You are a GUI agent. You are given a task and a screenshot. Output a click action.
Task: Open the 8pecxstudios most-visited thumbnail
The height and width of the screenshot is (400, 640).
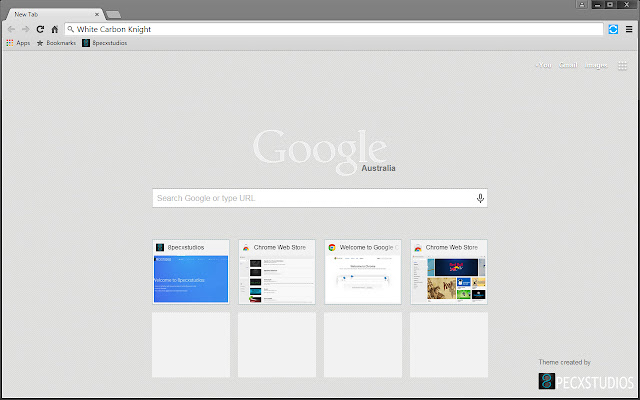(x=191, y=272)
